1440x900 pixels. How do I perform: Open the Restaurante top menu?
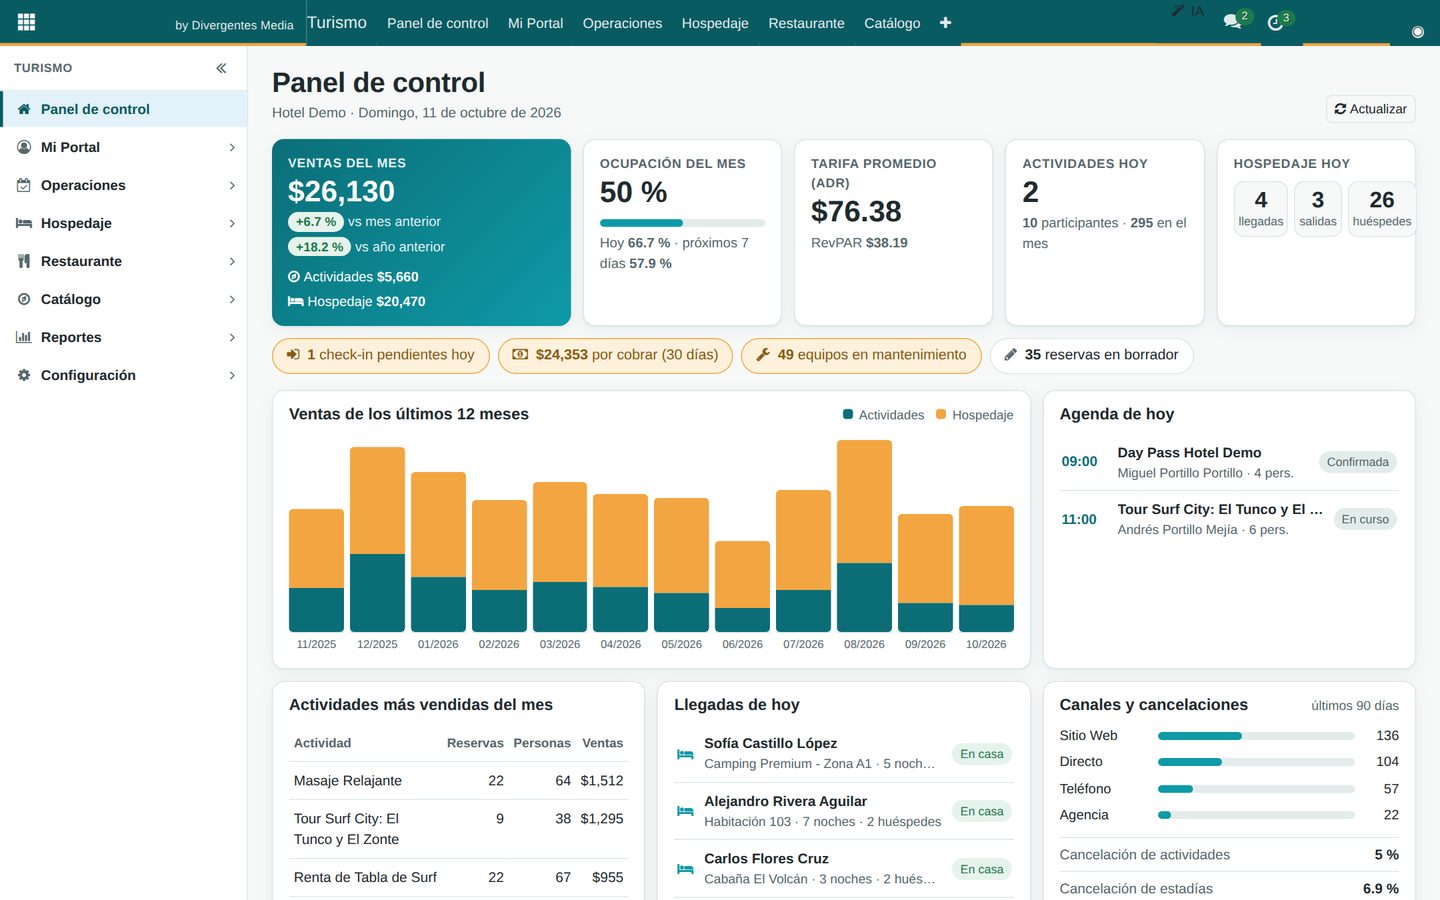[806, 23]
